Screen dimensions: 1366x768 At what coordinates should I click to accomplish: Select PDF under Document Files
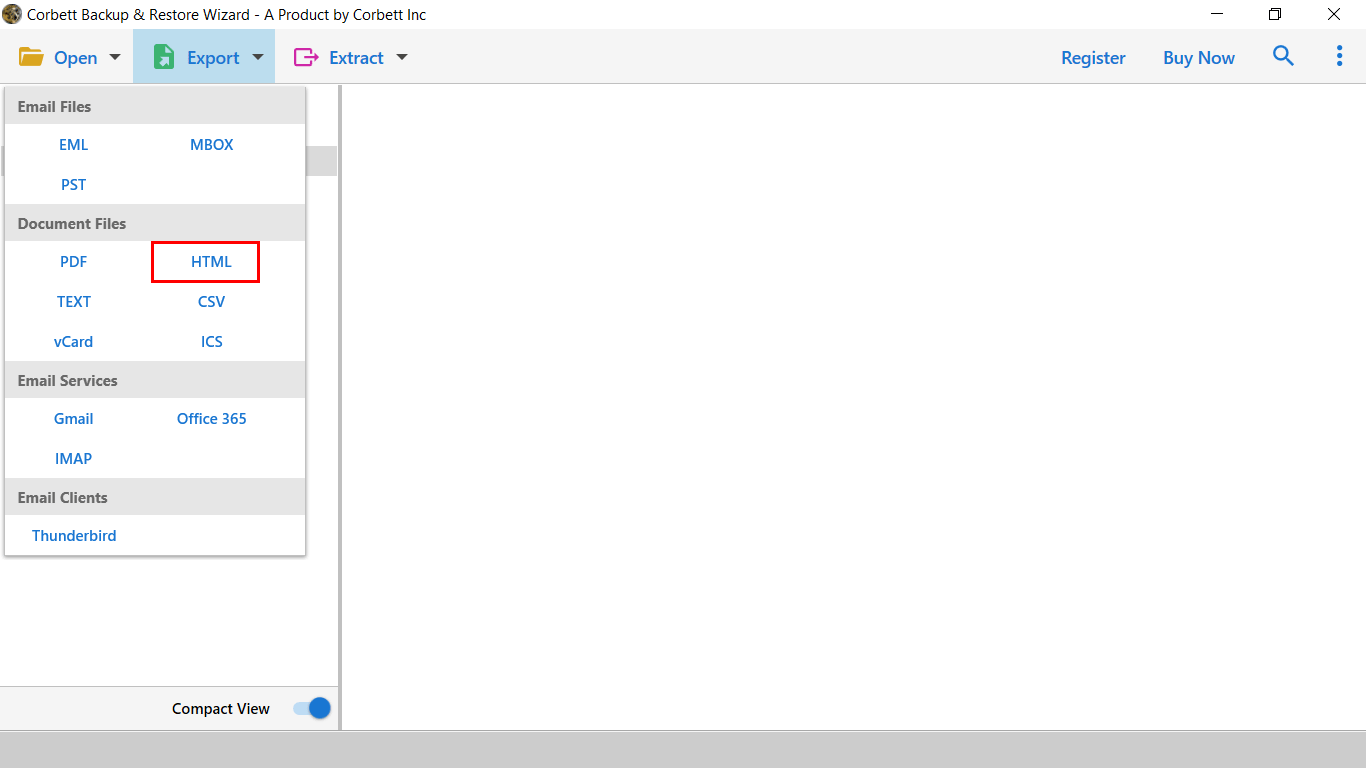[73, 262]
